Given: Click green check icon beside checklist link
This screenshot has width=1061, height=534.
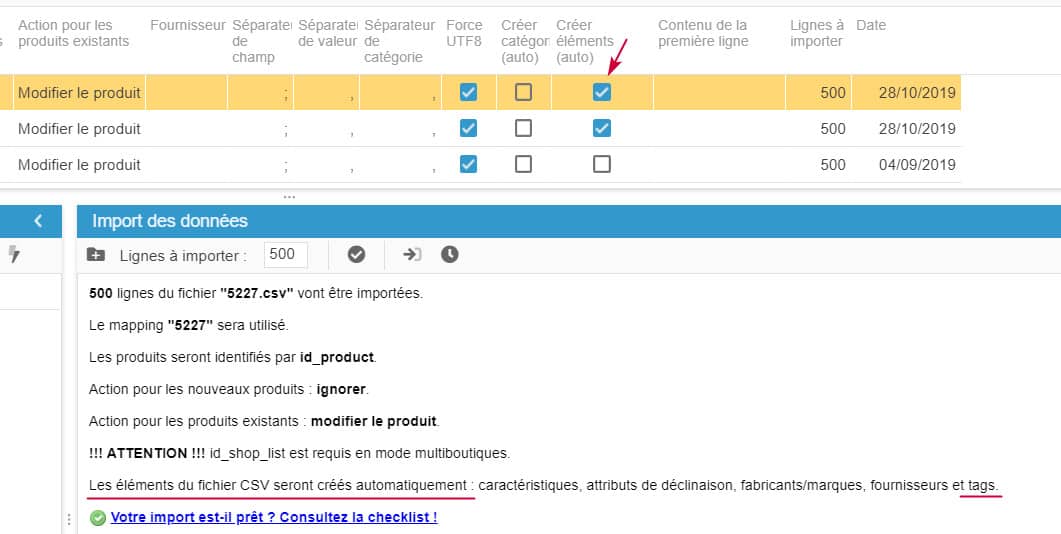Looking at the screenshot, I should [x=97, y=518].
